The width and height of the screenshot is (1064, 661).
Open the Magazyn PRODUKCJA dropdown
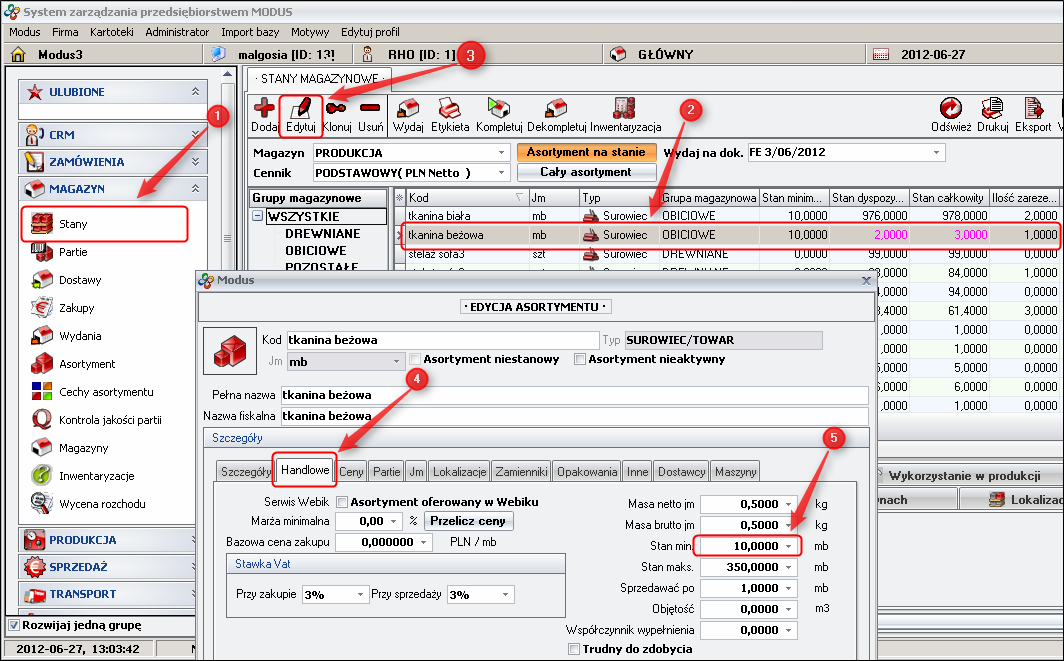pyautogui.click(x=502, y=153)
